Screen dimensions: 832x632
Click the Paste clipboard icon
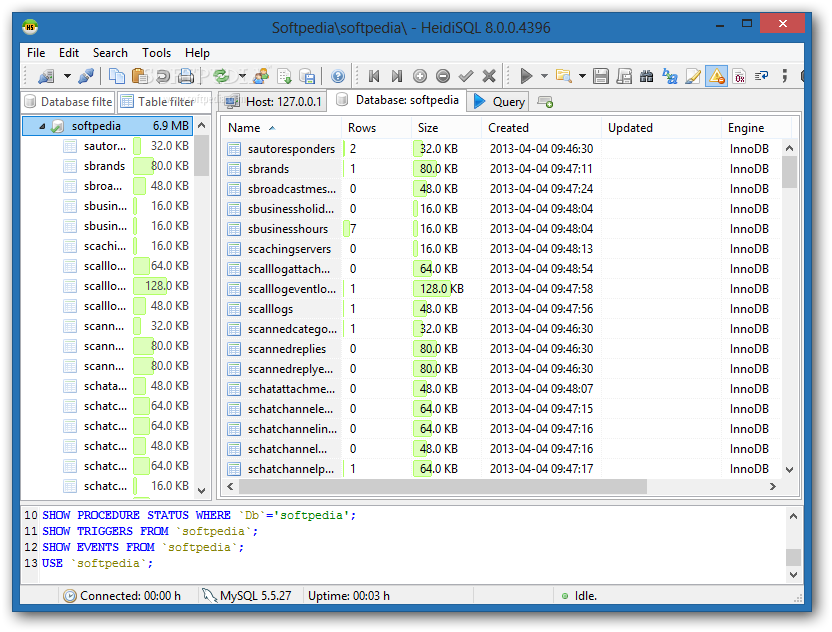pos(140,76)
